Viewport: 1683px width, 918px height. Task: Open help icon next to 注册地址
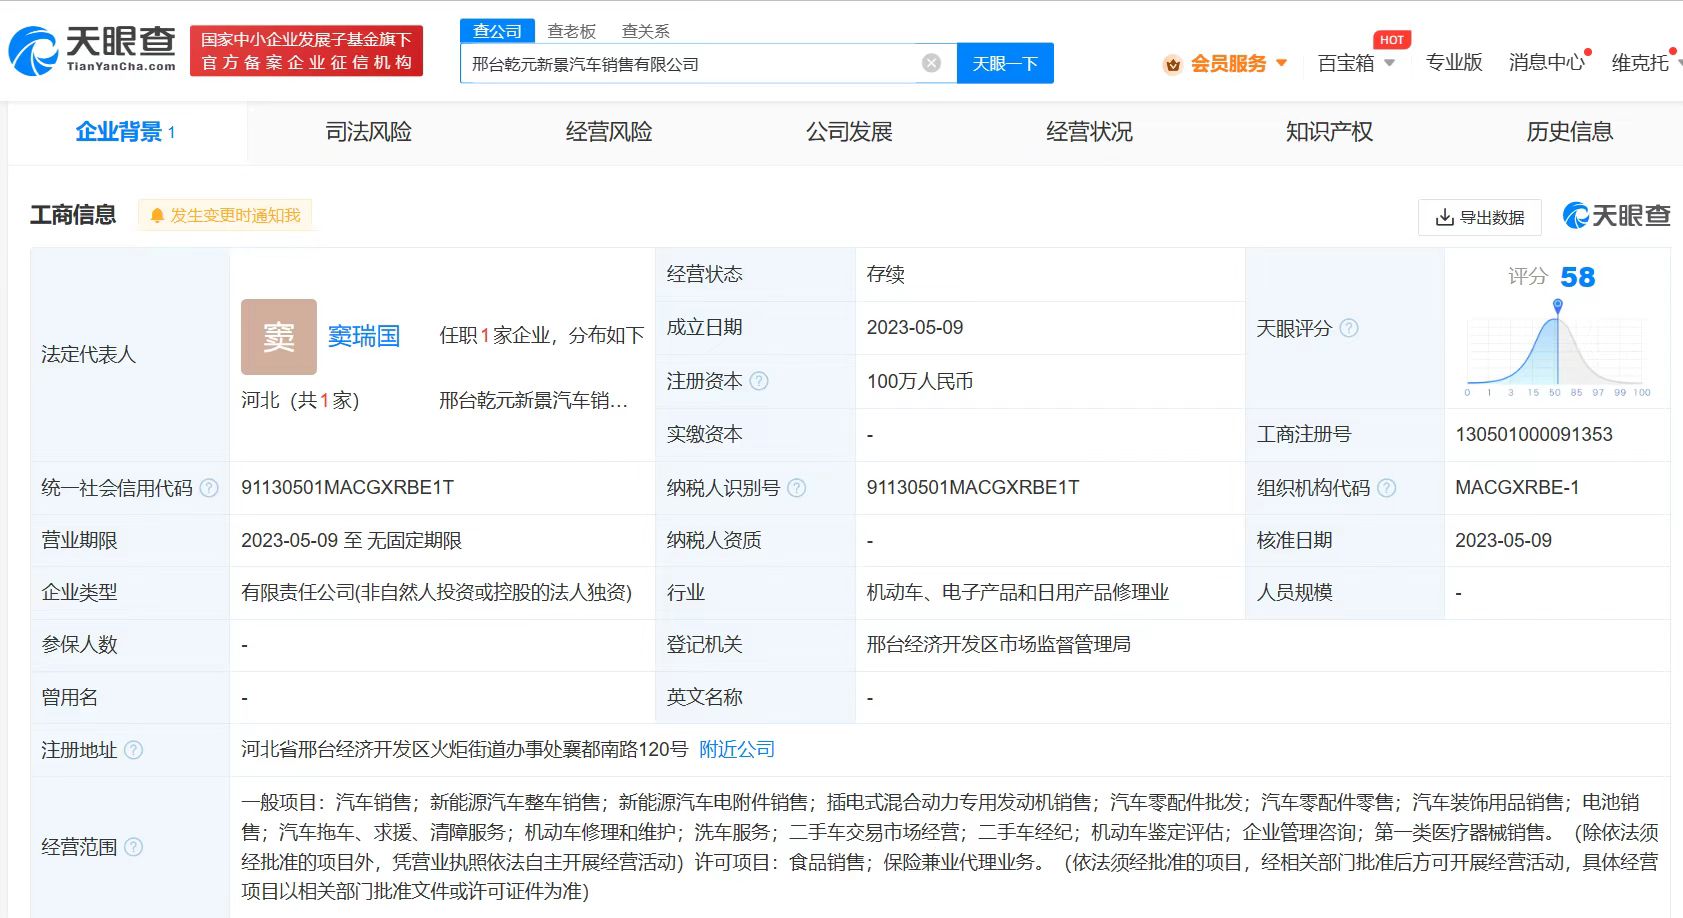[x=134, y=750]
